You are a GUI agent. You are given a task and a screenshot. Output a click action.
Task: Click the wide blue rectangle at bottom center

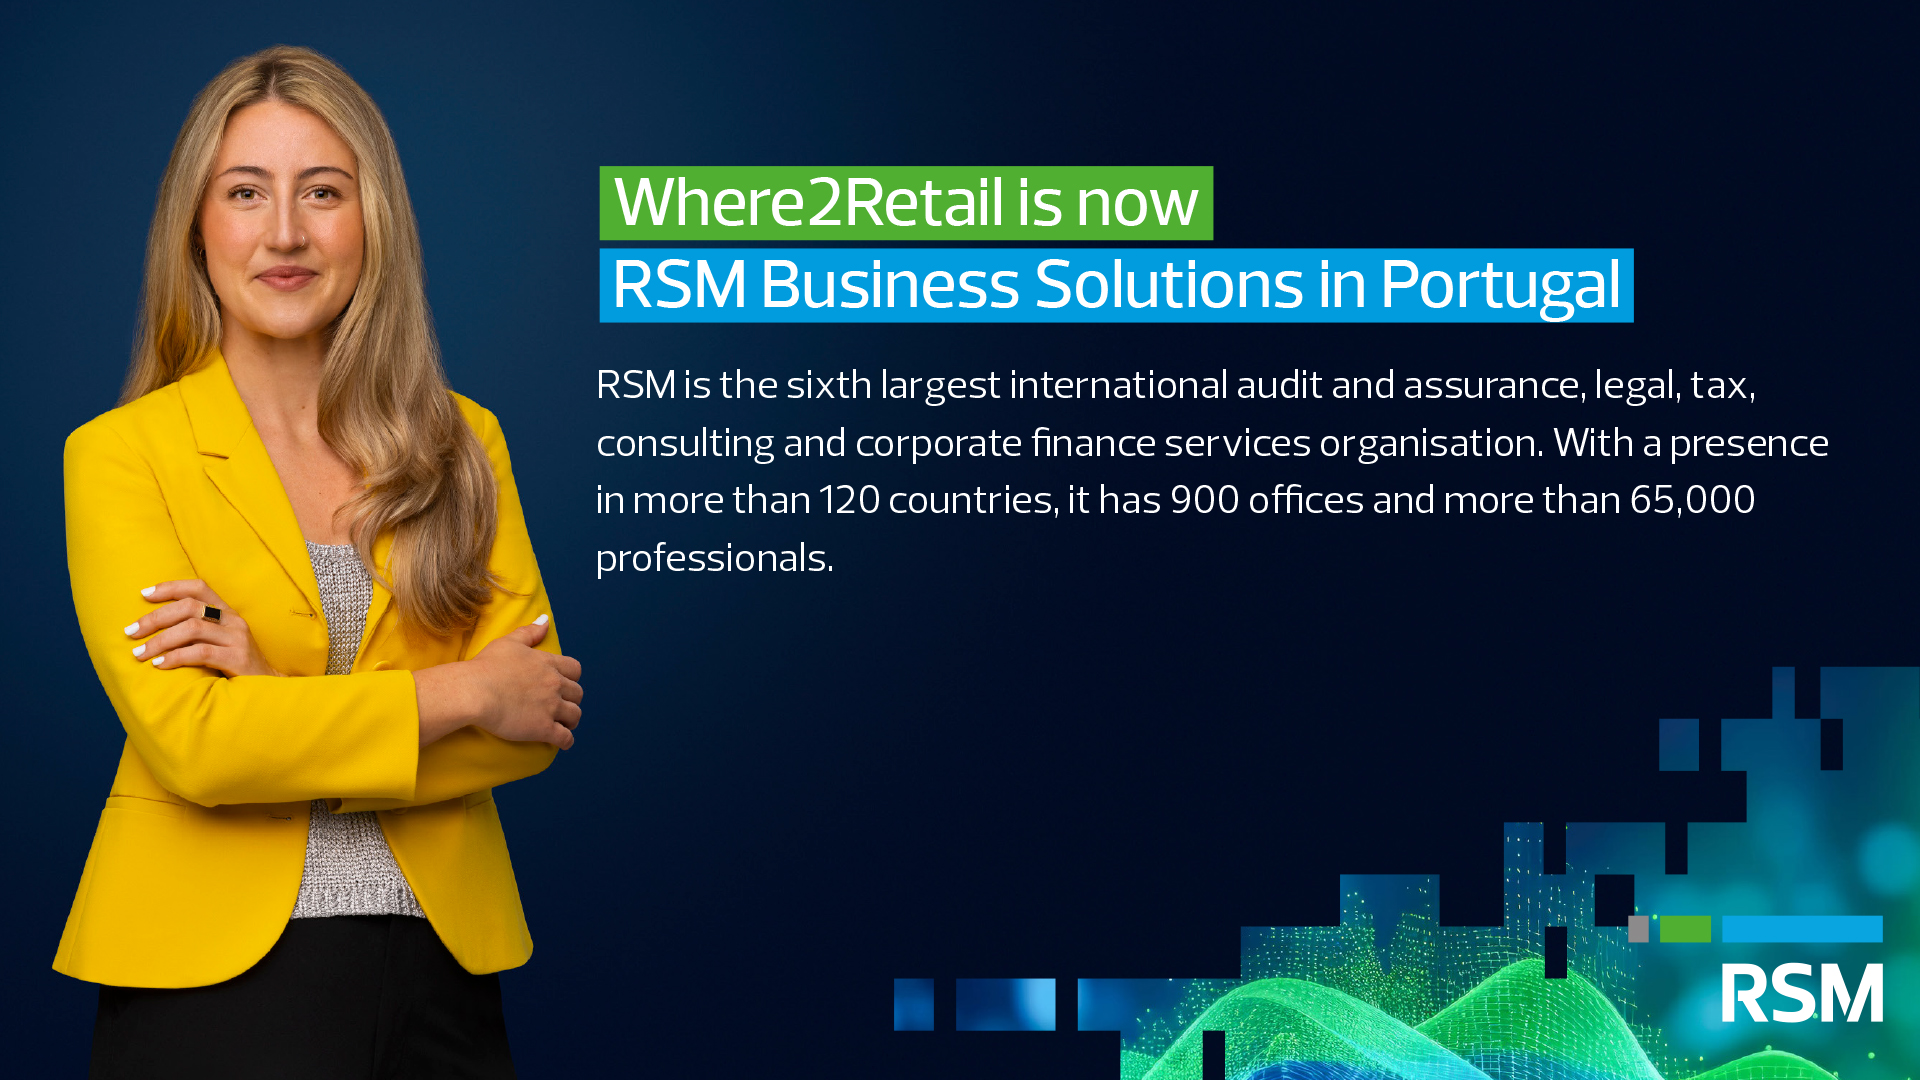coord(1004,1004)
